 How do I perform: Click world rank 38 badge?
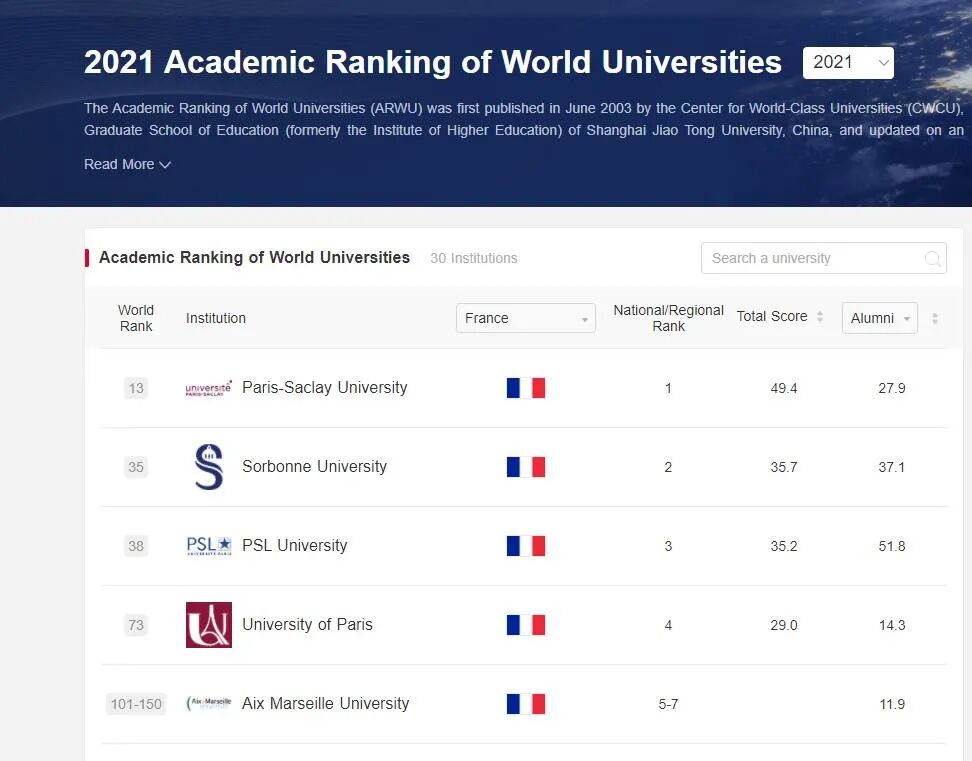(x=136, y=546)
